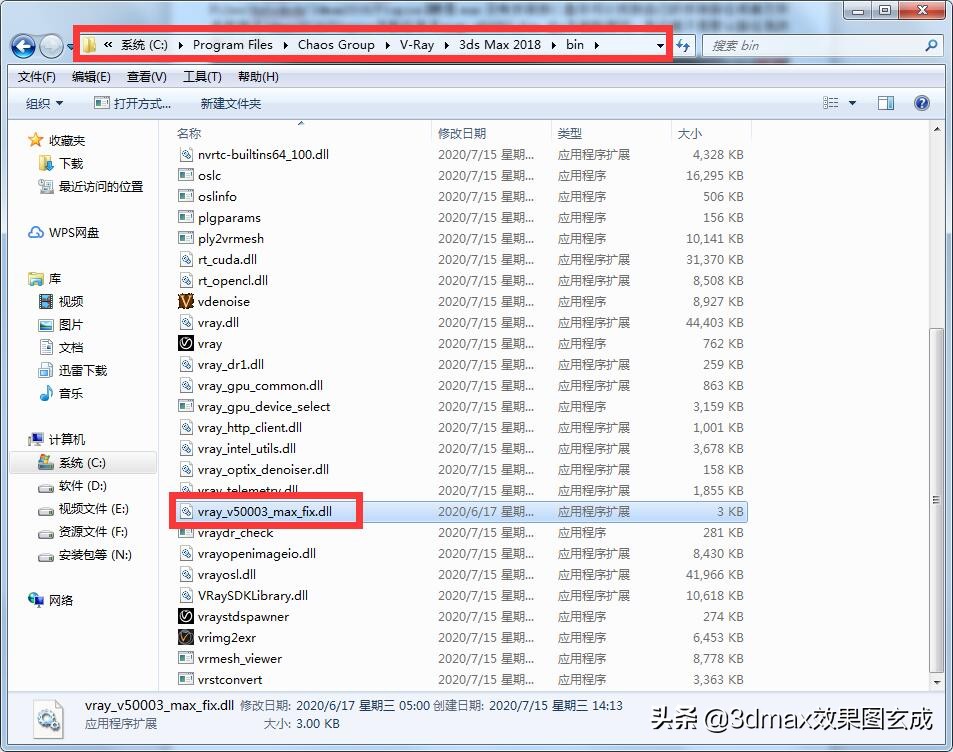The image size is (953, 752).
Task: Expand the arrow after V-Ray breadcrumb
Action: click(x=447, y=45)
